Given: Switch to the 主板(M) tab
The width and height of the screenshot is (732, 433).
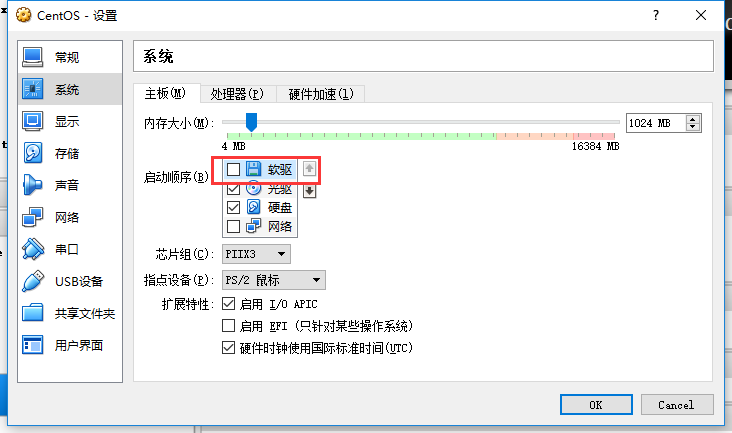Looking at the screenshot, I should 166,93.
